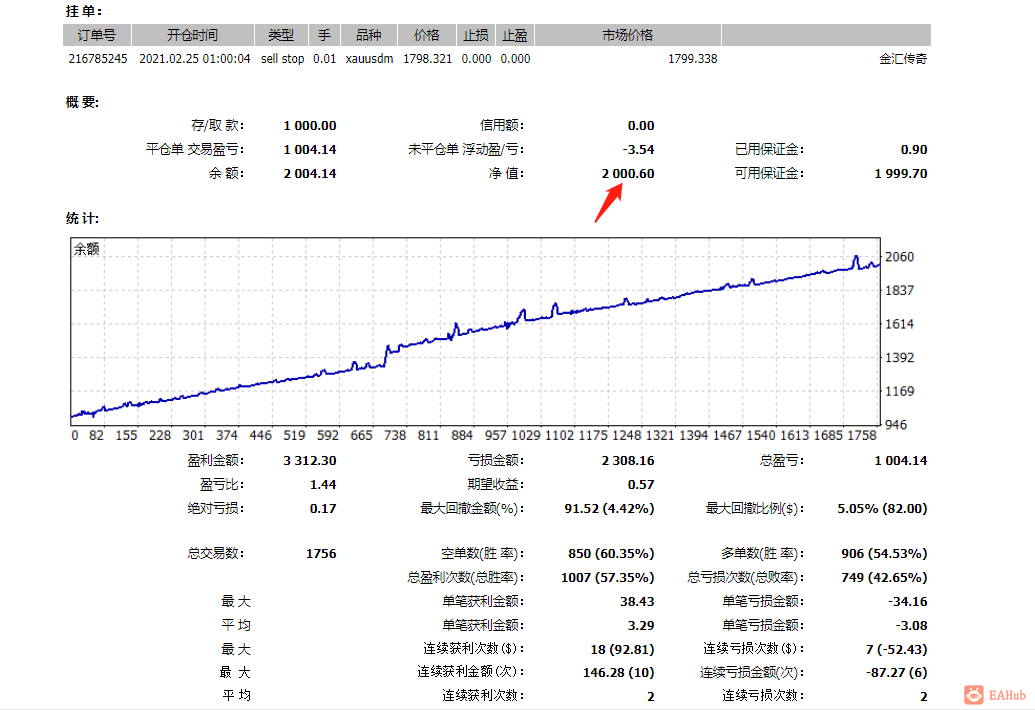Click the sell stop order type cell
This screenshot has height=710, width=1035.
pos(283,59)
